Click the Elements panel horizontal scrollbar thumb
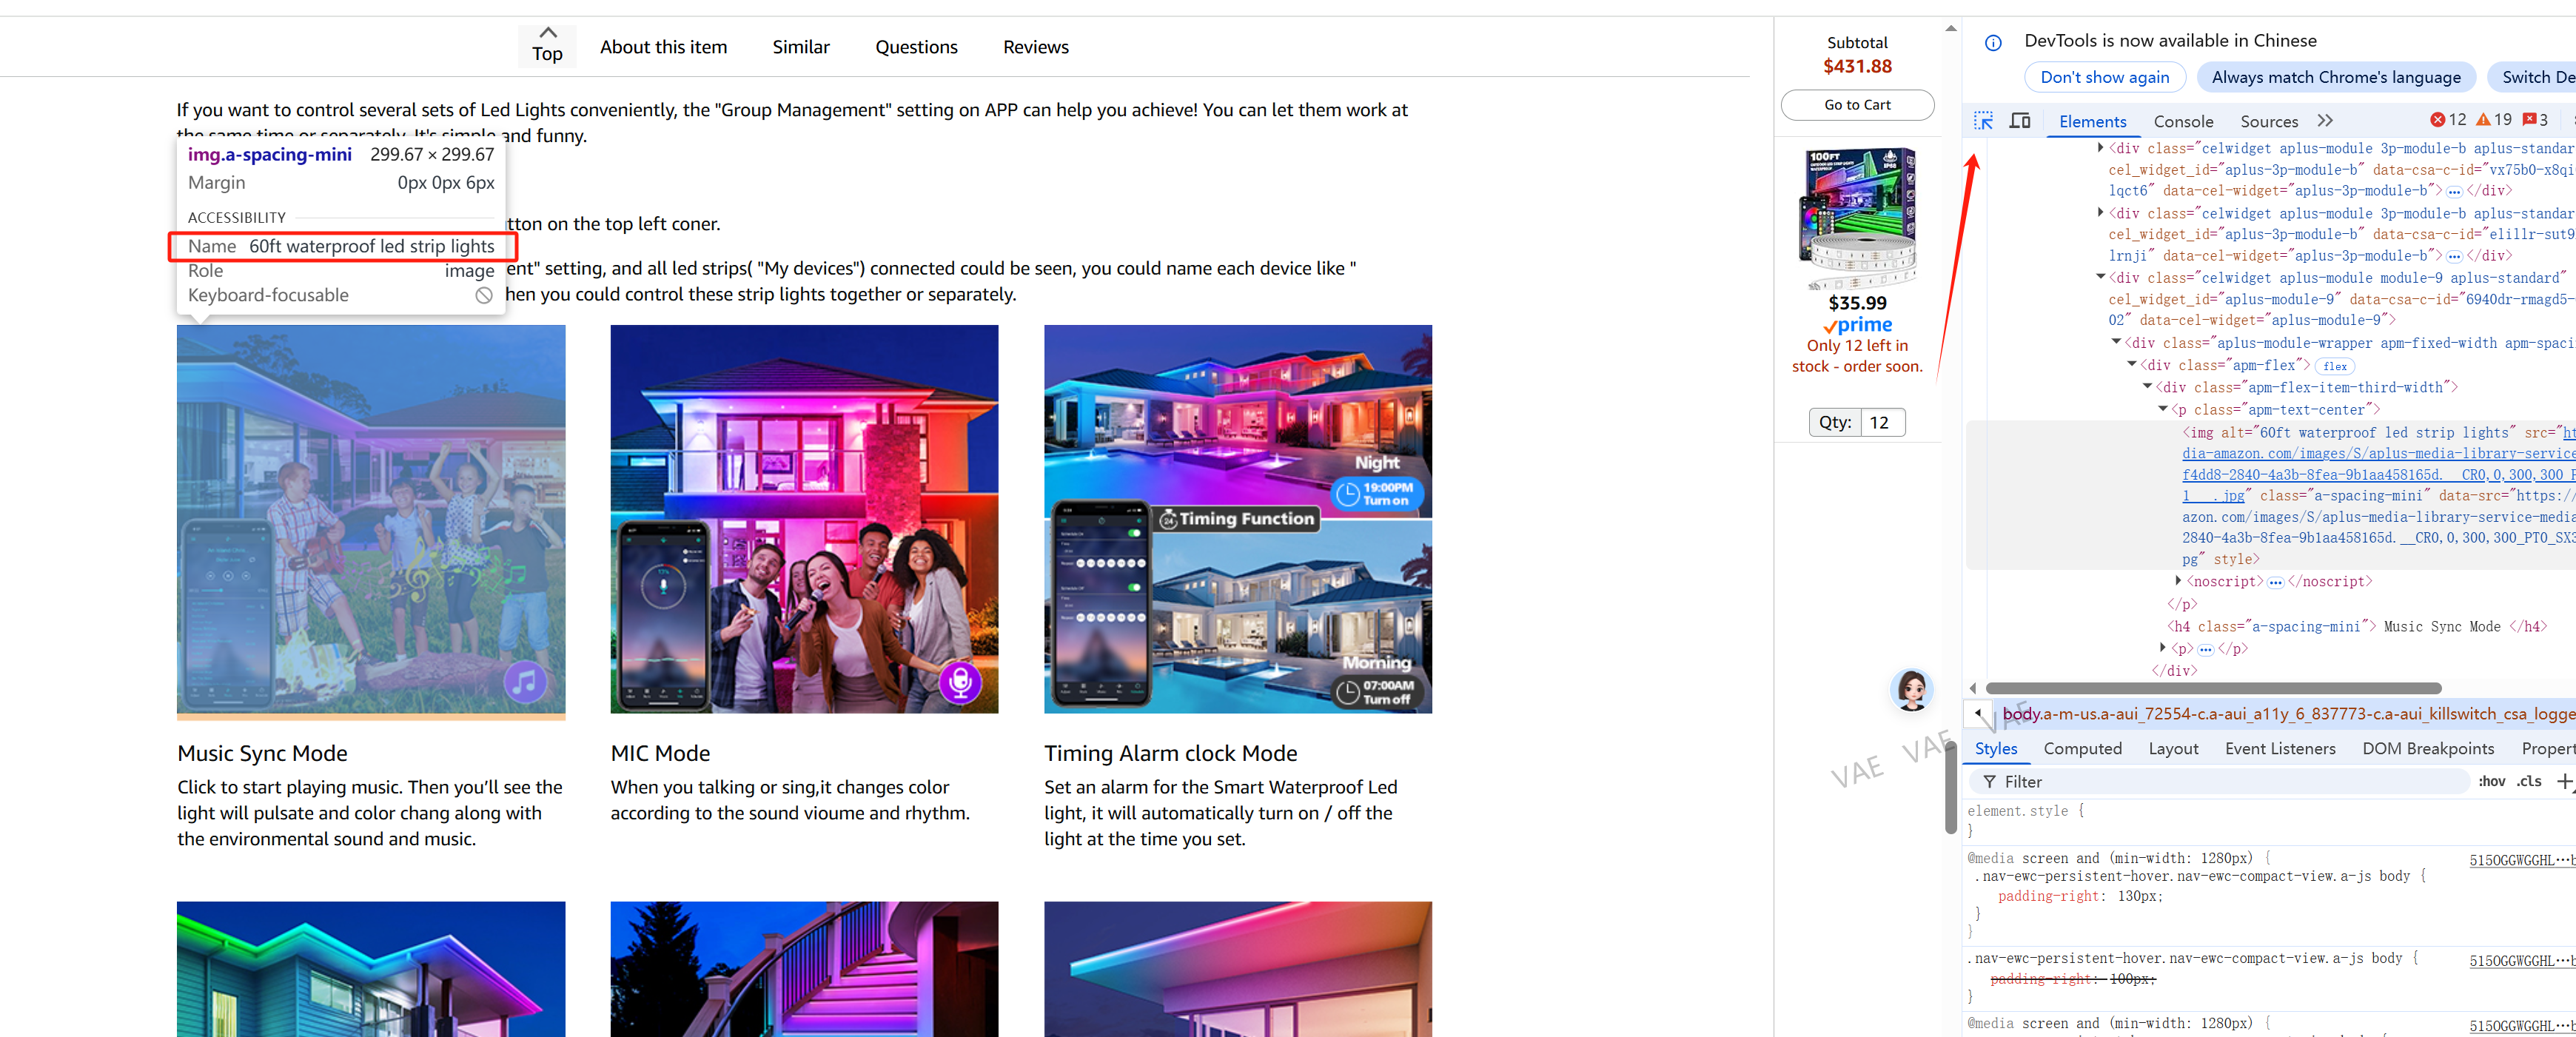The height and width of the screenshot is (1037, 2576). (2213, 688)
